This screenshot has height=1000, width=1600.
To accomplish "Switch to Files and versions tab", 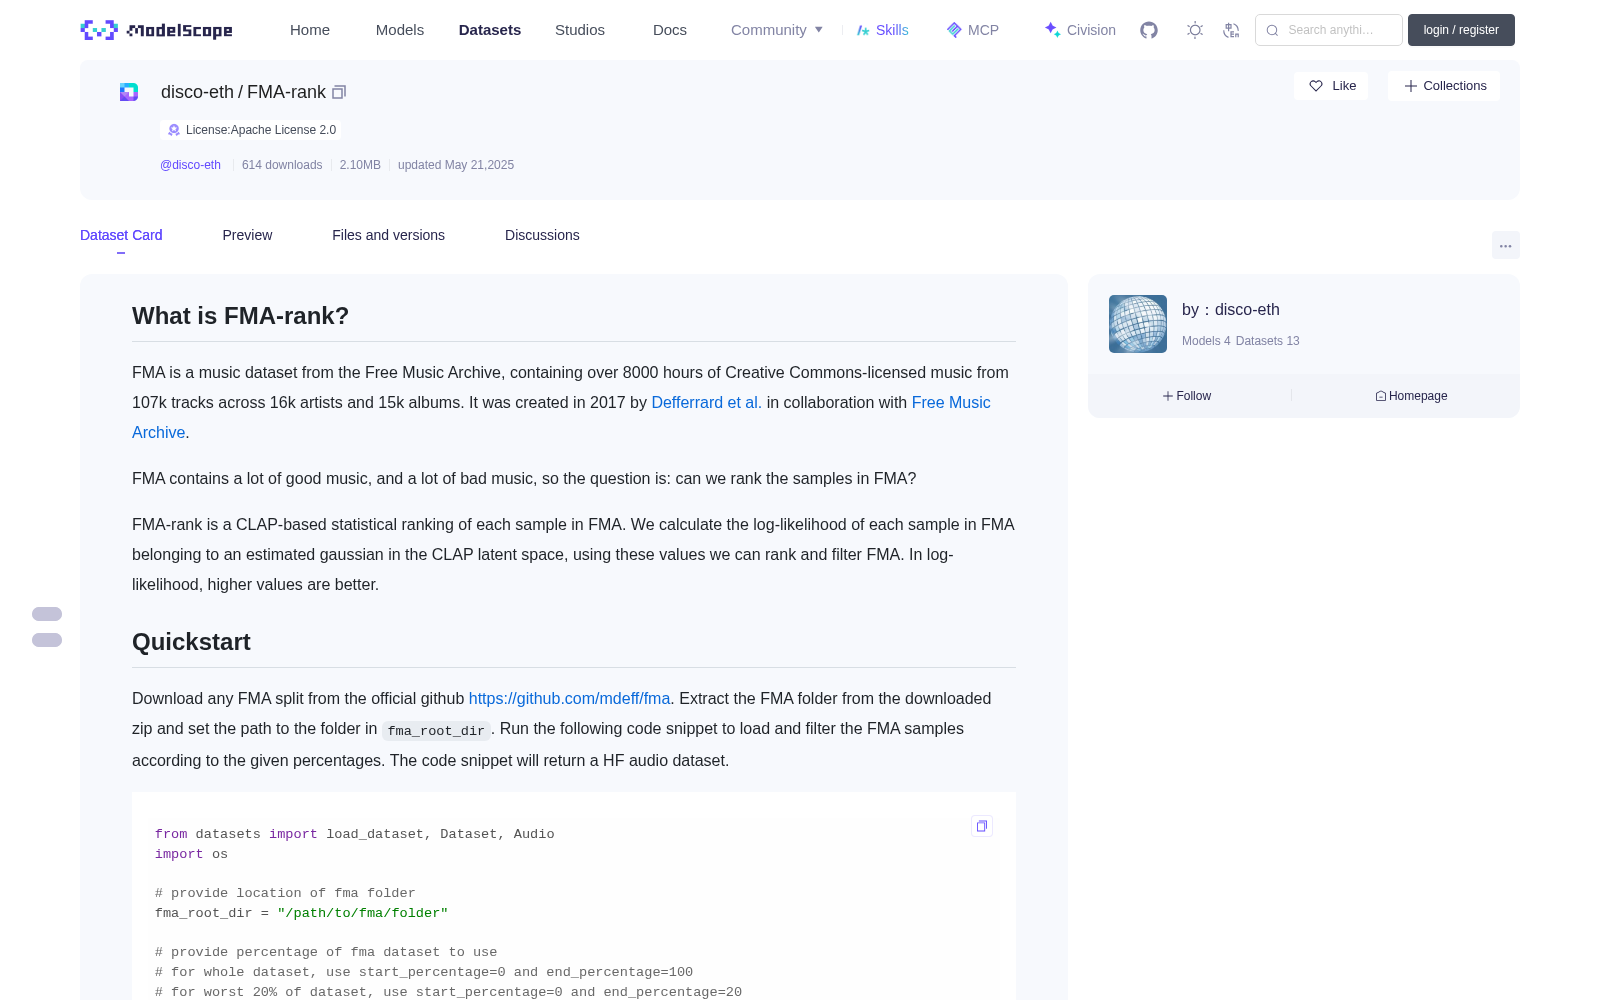I will [388, 235].
